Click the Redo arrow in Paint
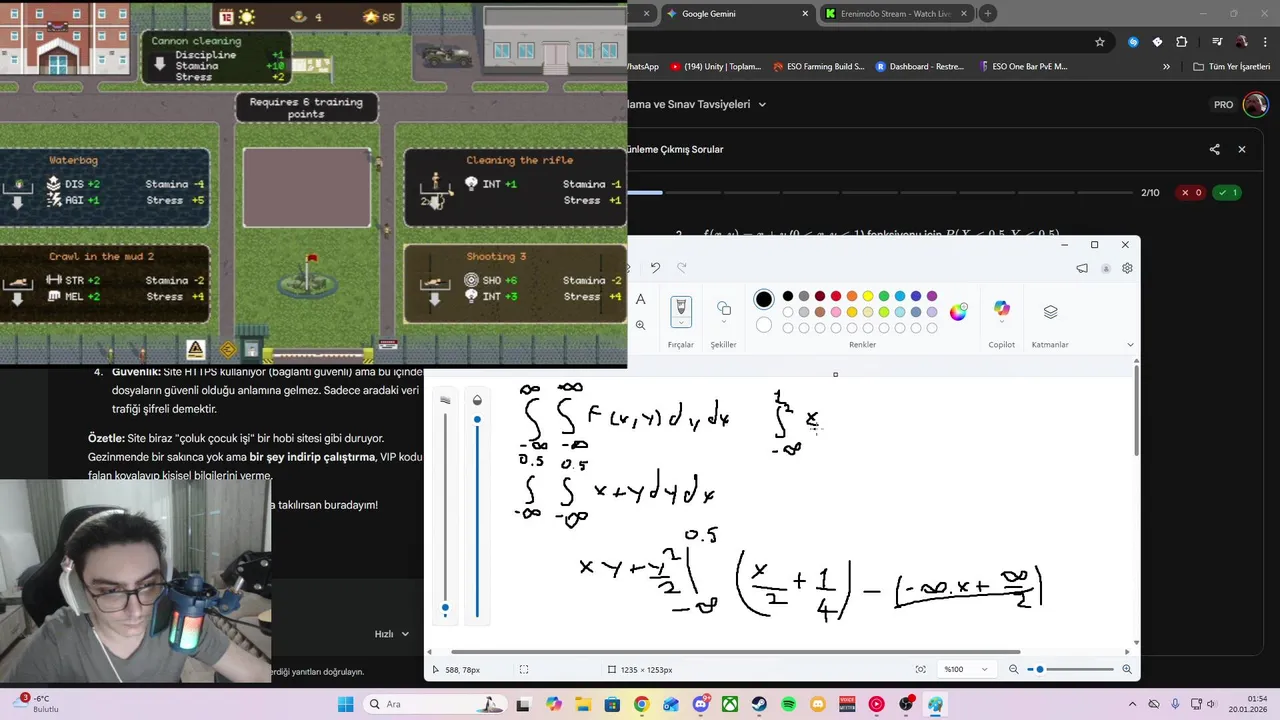 tap(682, 268)
